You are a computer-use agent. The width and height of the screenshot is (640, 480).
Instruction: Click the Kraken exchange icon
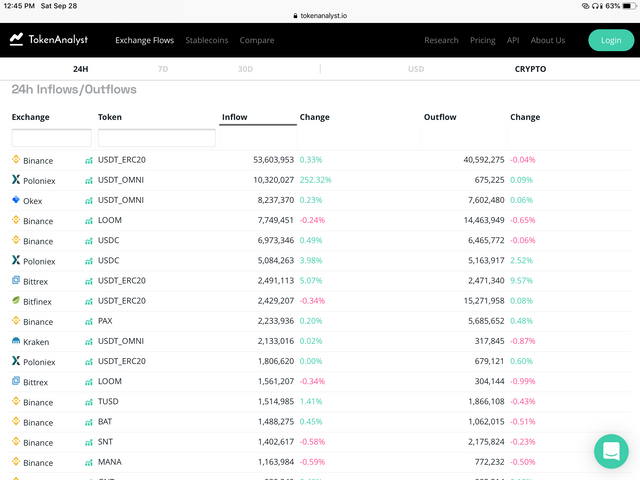[16, 342]
